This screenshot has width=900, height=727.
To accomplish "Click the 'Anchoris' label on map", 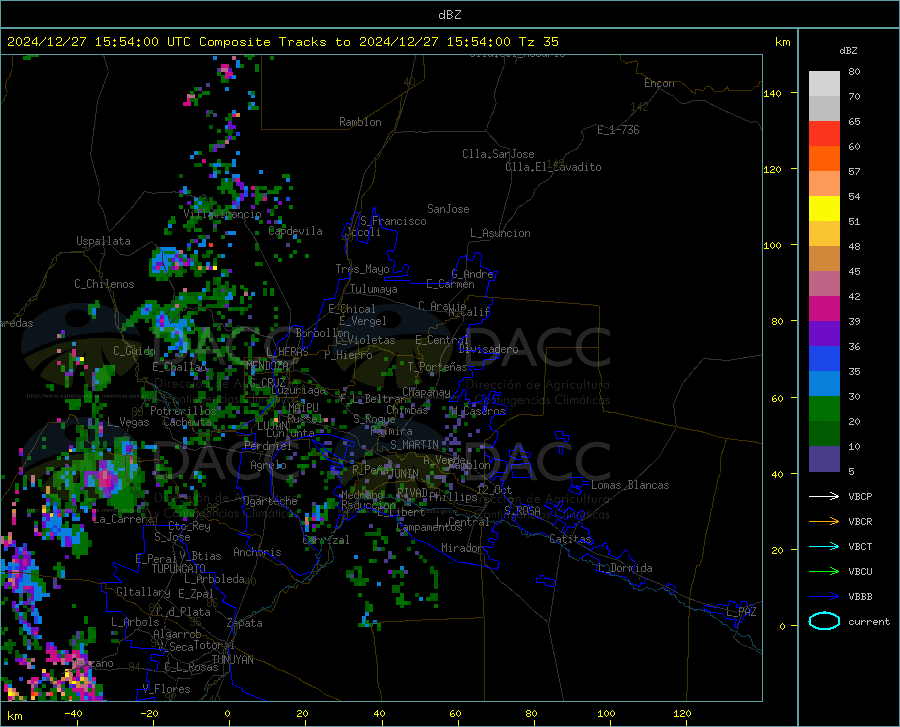I will click(257, 552).
